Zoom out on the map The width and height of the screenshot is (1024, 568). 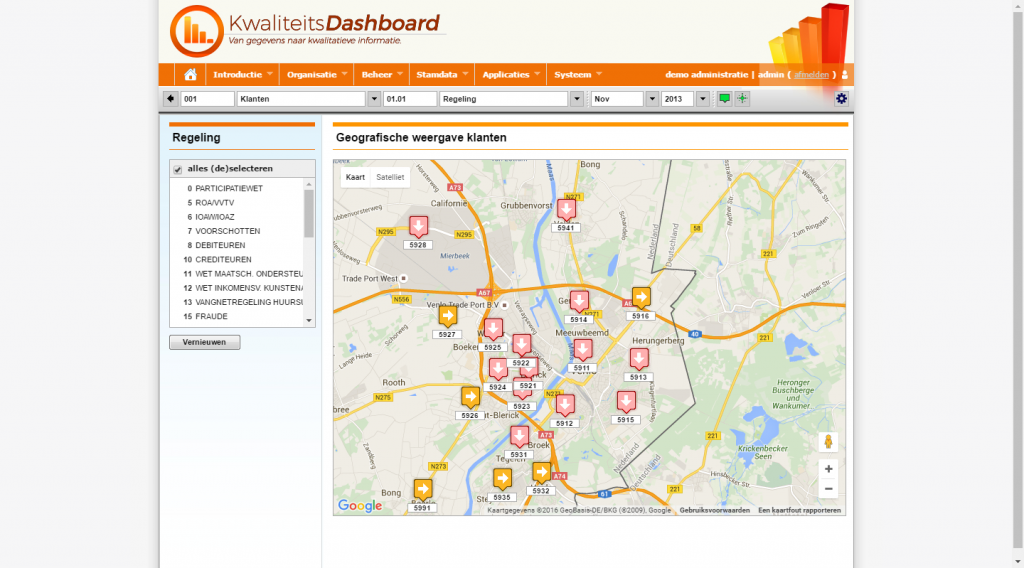click(827, 489)
